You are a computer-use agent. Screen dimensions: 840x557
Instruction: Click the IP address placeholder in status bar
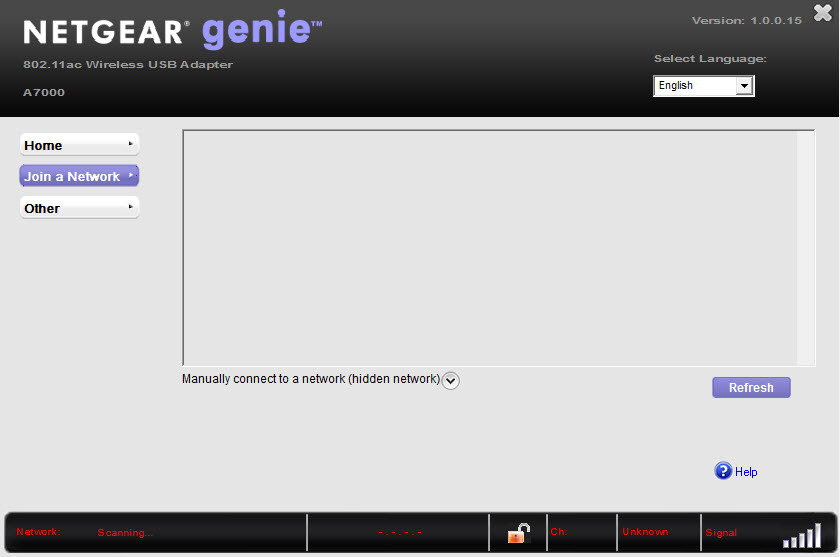pos(400,533)
